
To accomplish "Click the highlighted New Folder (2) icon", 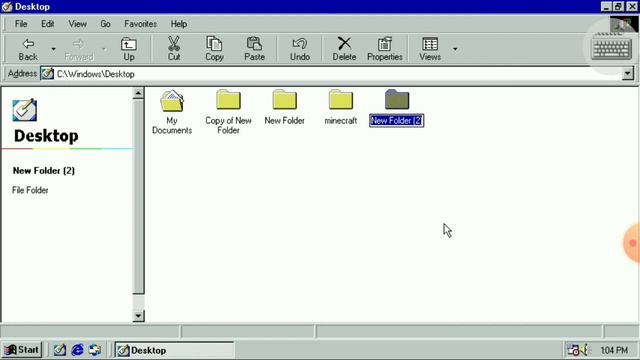I will tap(397, 99).
